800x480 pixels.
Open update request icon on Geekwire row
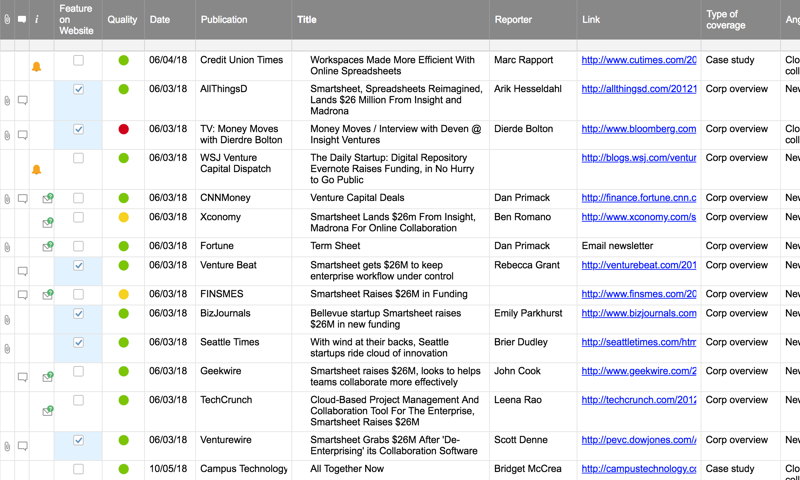(47, 377)
